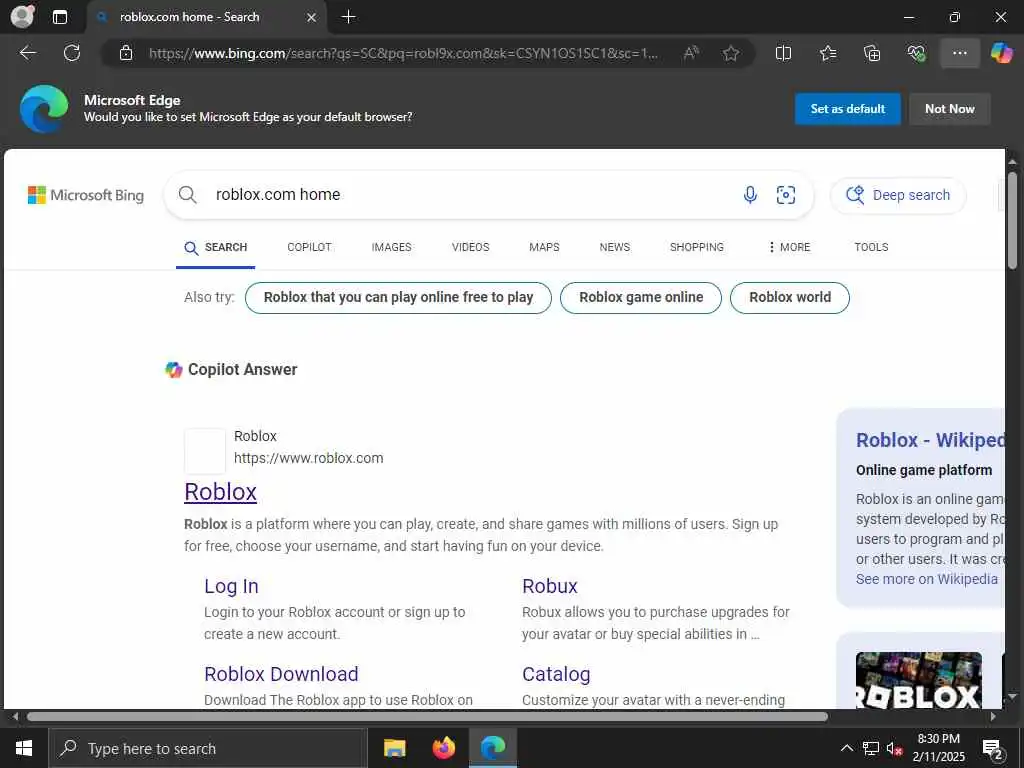The height and width of the screenshot is (768, 1024).
Task: Open the Roblox main result link
Action: pyautogui.click(x=221, y=492)
